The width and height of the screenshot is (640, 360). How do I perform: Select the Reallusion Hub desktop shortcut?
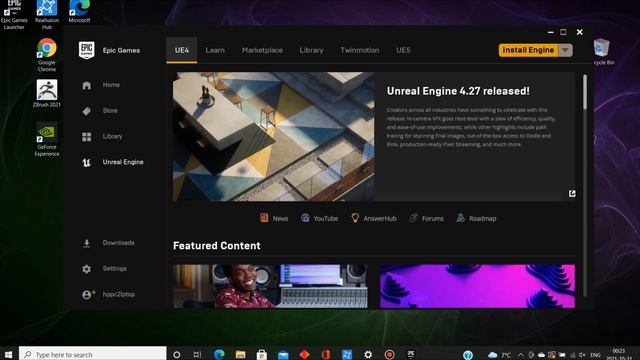click(47, 15)
